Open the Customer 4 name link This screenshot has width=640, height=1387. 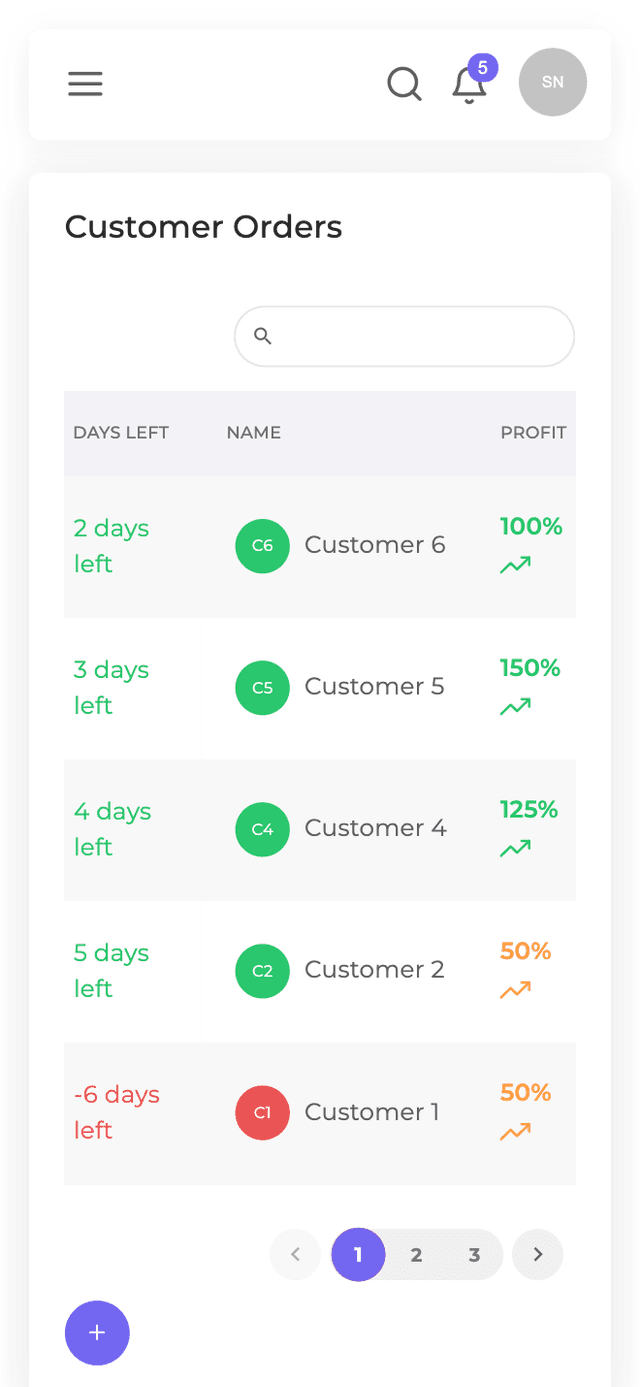pyautogui.click(x=375, y=828)
